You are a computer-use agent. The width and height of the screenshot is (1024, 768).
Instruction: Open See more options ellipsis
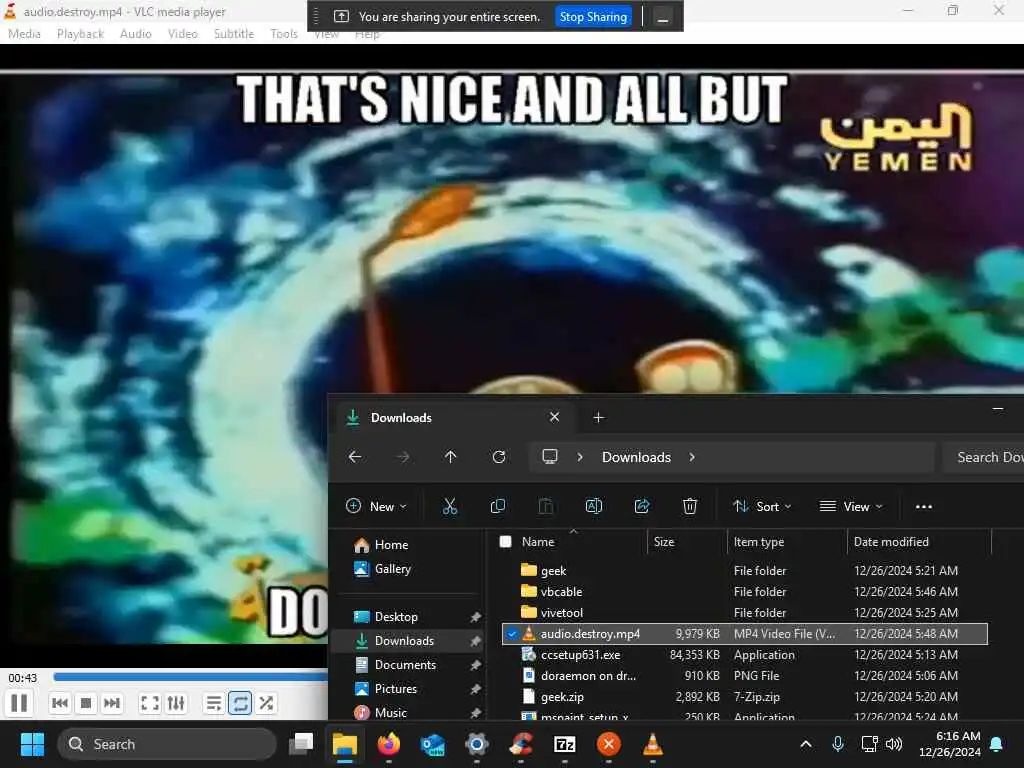[923, 507]
